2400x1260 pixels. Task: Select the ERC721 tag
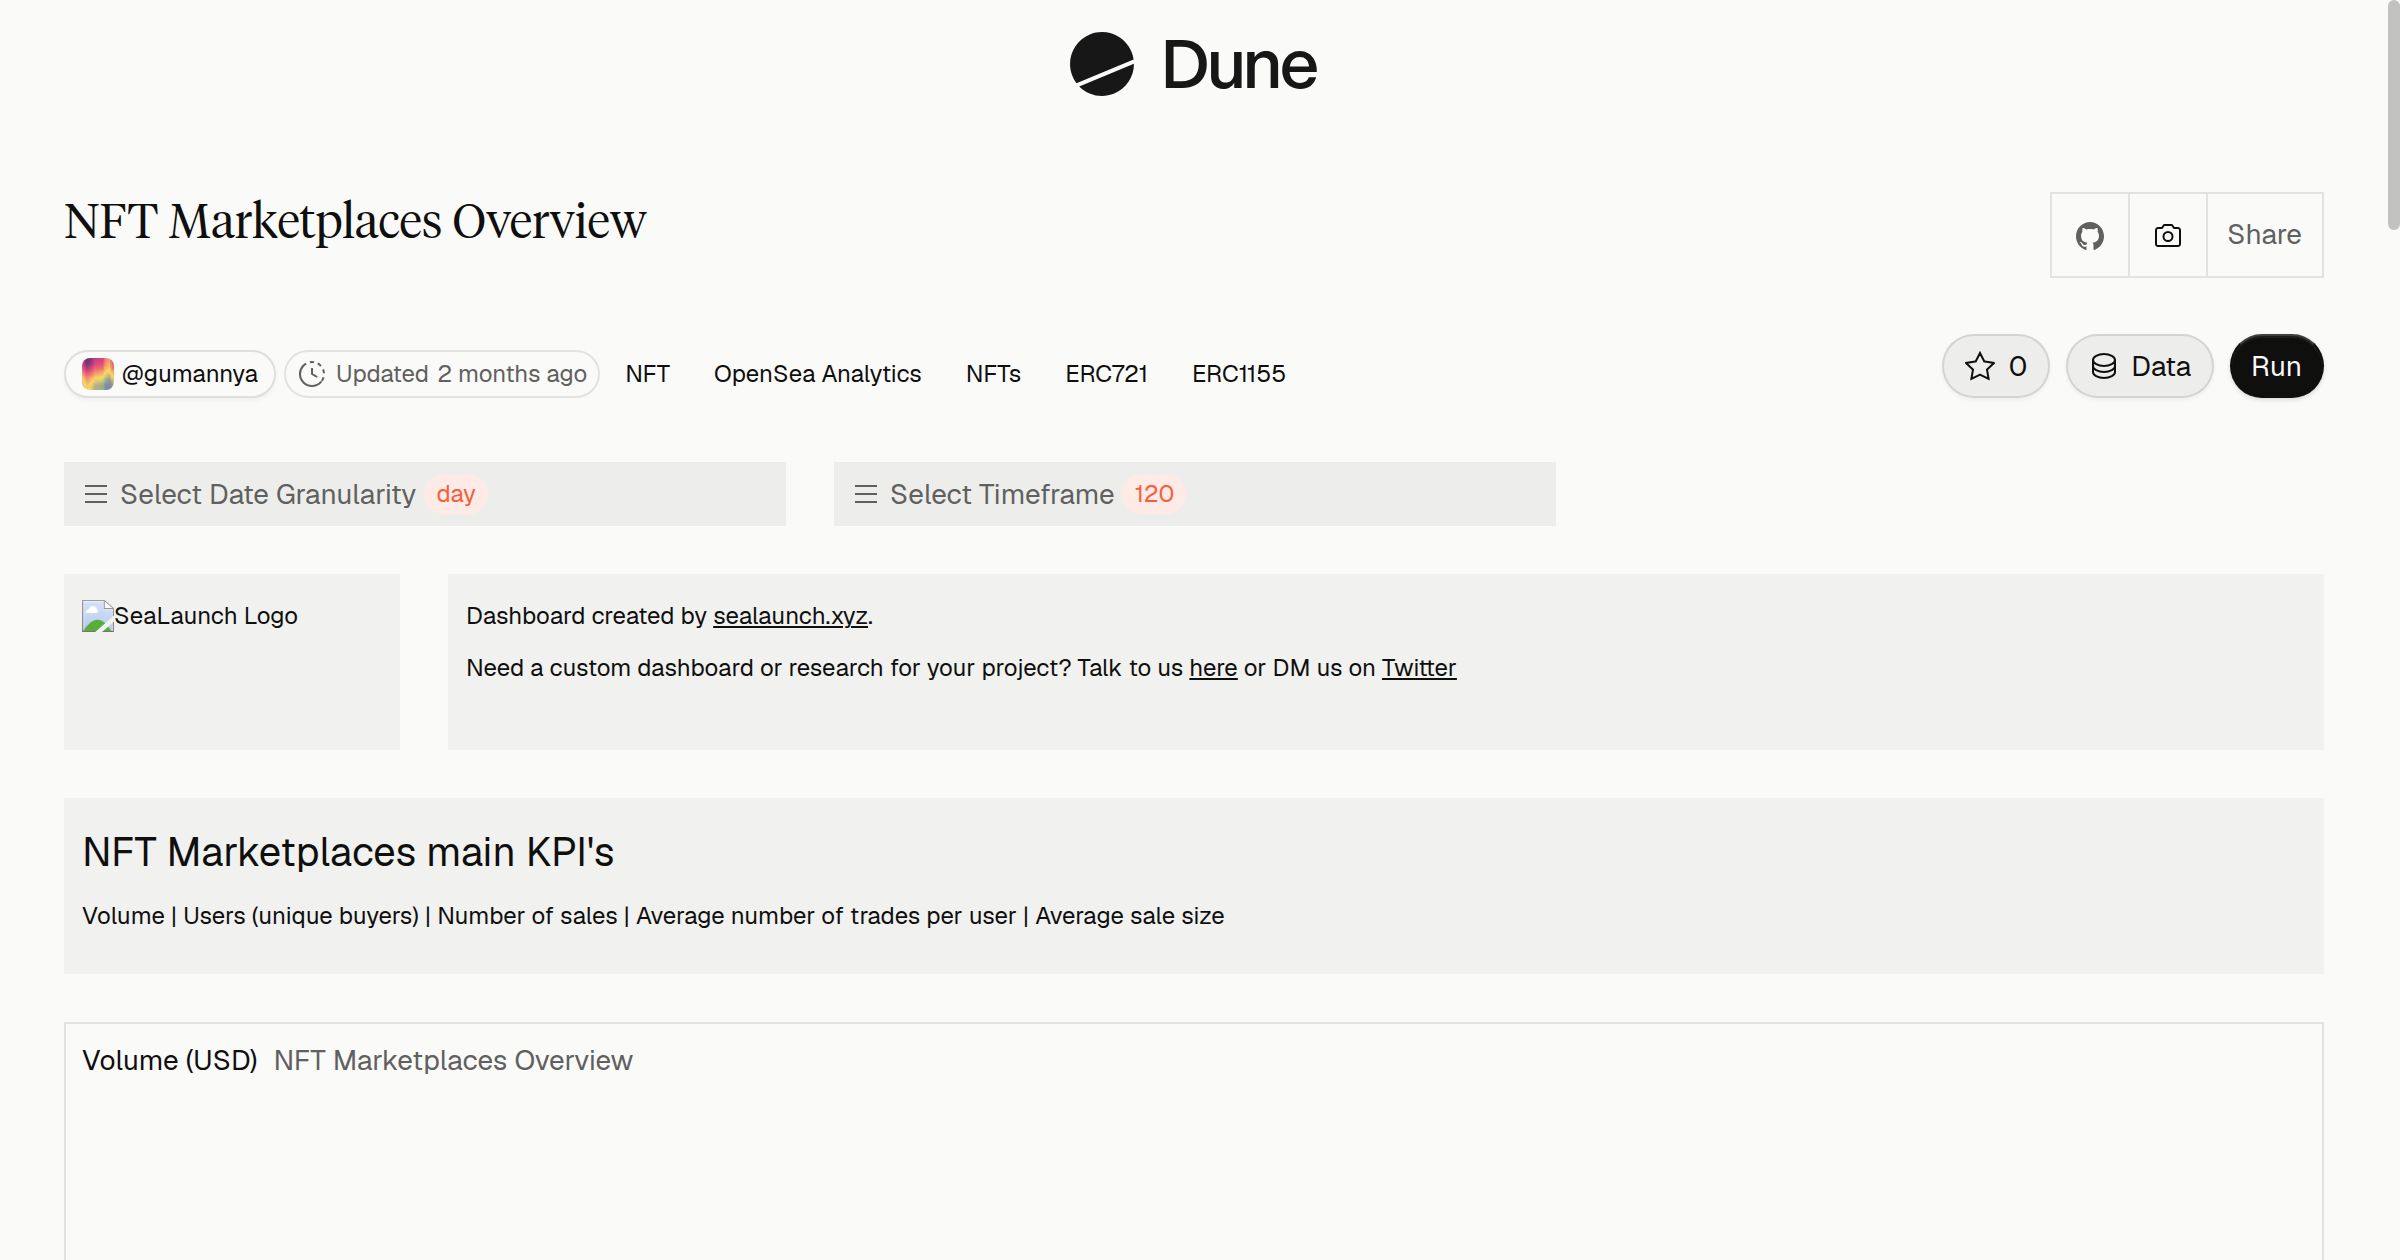1106,374
